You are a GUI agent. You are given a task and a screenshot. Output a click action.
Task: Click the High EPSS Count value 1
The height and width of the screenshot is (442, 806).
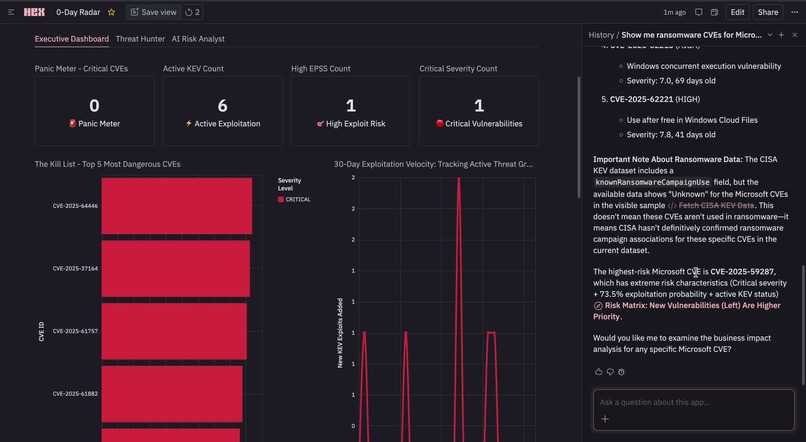(351, 106)
